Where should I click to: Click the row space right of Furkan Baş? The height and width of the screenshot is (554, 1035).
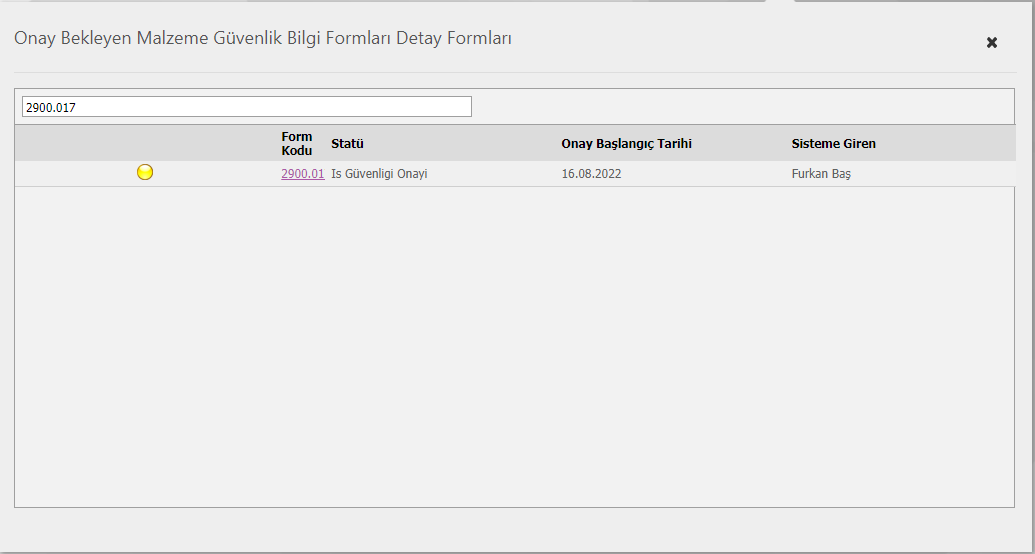pos(930,174)
